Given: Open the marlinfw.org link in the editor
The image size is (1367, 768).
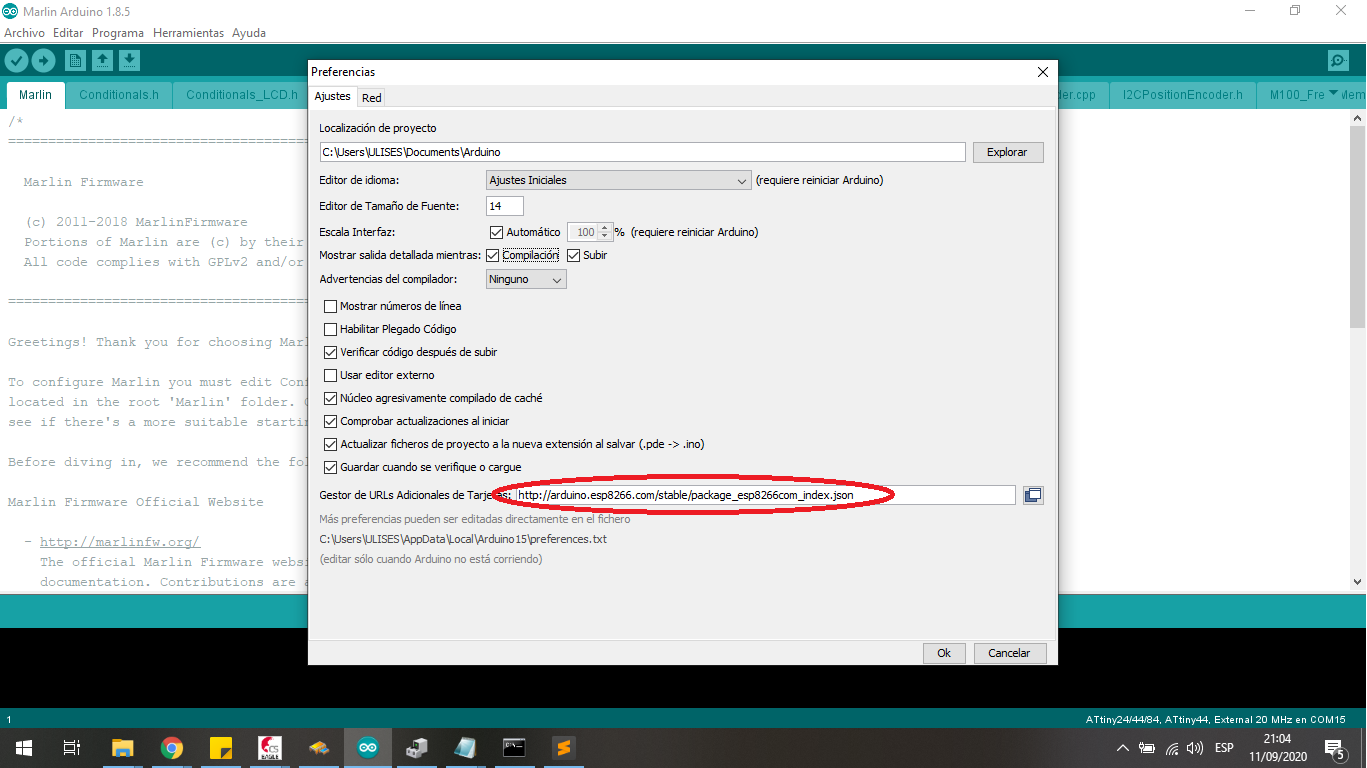Looking at the screenshot, I should [120, 542].
